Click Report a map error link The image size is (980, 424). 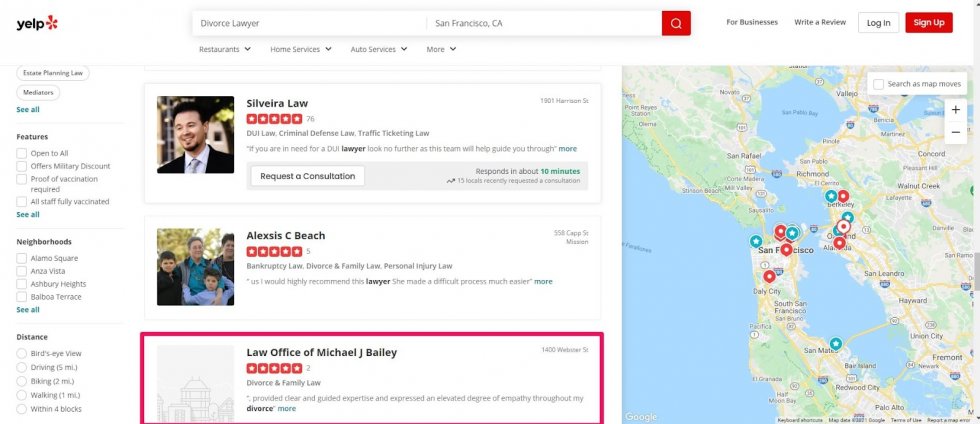point(951,420)
